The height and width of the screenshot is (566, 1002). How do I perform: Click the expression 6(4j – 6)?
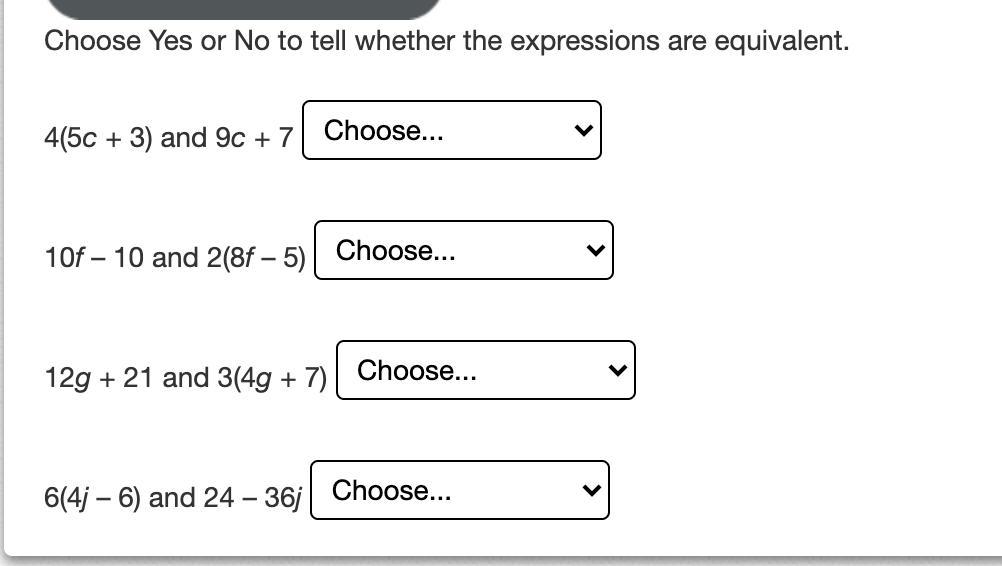point(92,497)
